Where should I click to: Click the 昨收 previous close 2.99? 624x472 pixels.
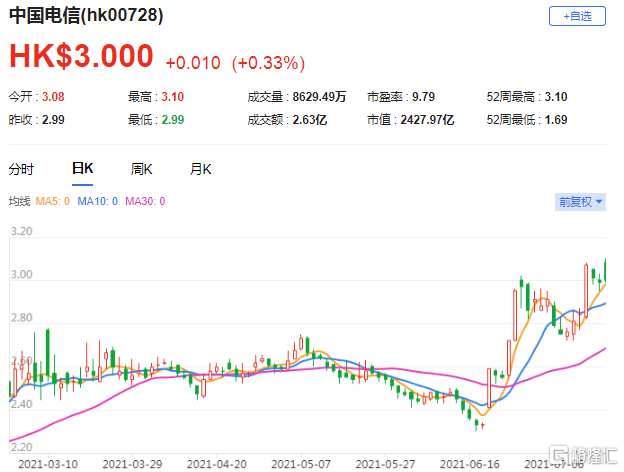53,120
